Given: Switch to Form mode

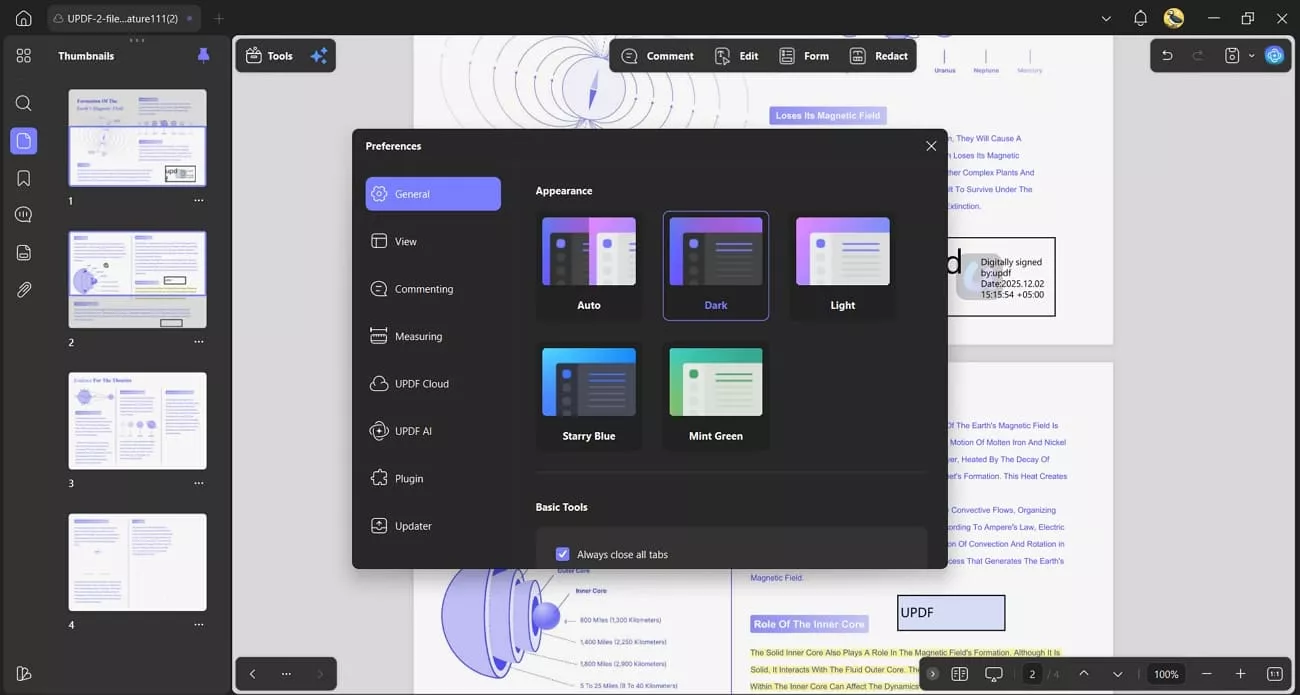Looking at the screenshot, I should [x=804, y=56].
